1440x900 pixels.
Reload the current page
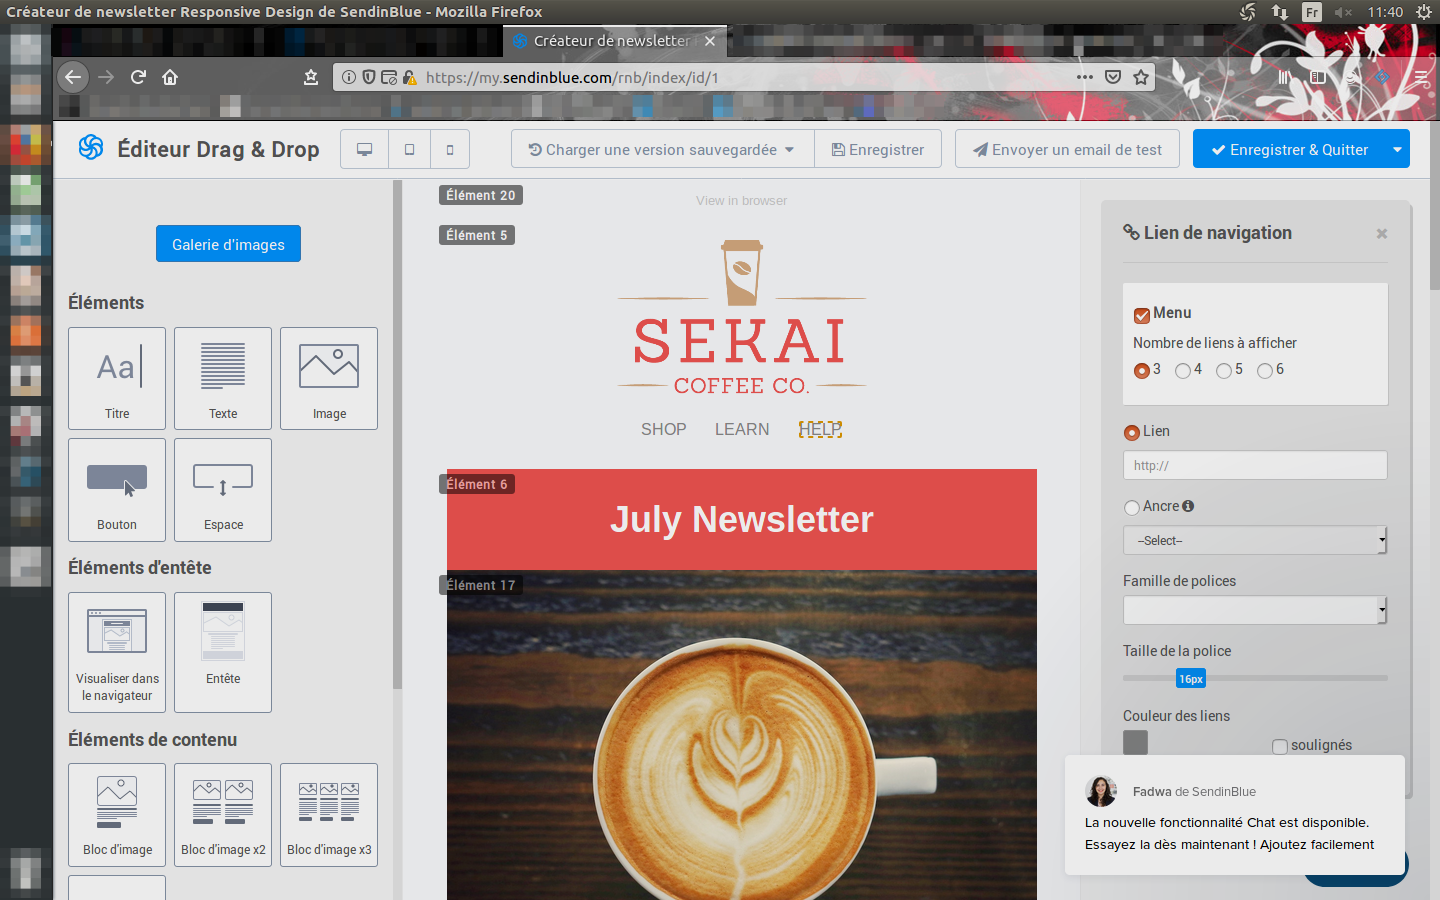(139, 77)
